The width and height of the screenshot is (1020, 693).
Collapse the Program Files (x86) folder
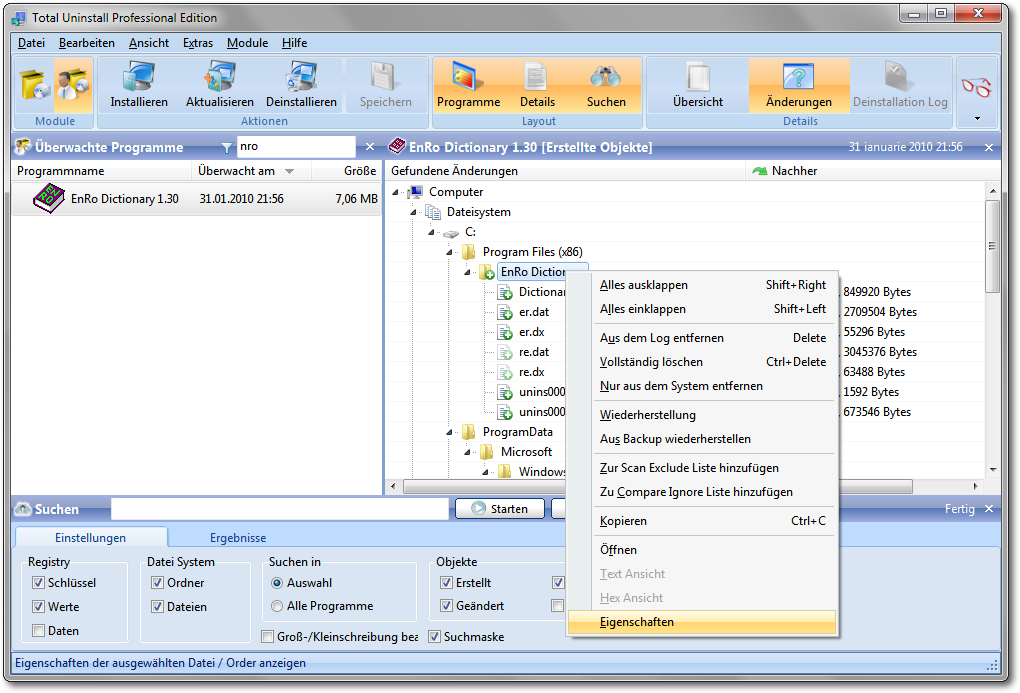[449, 252]
